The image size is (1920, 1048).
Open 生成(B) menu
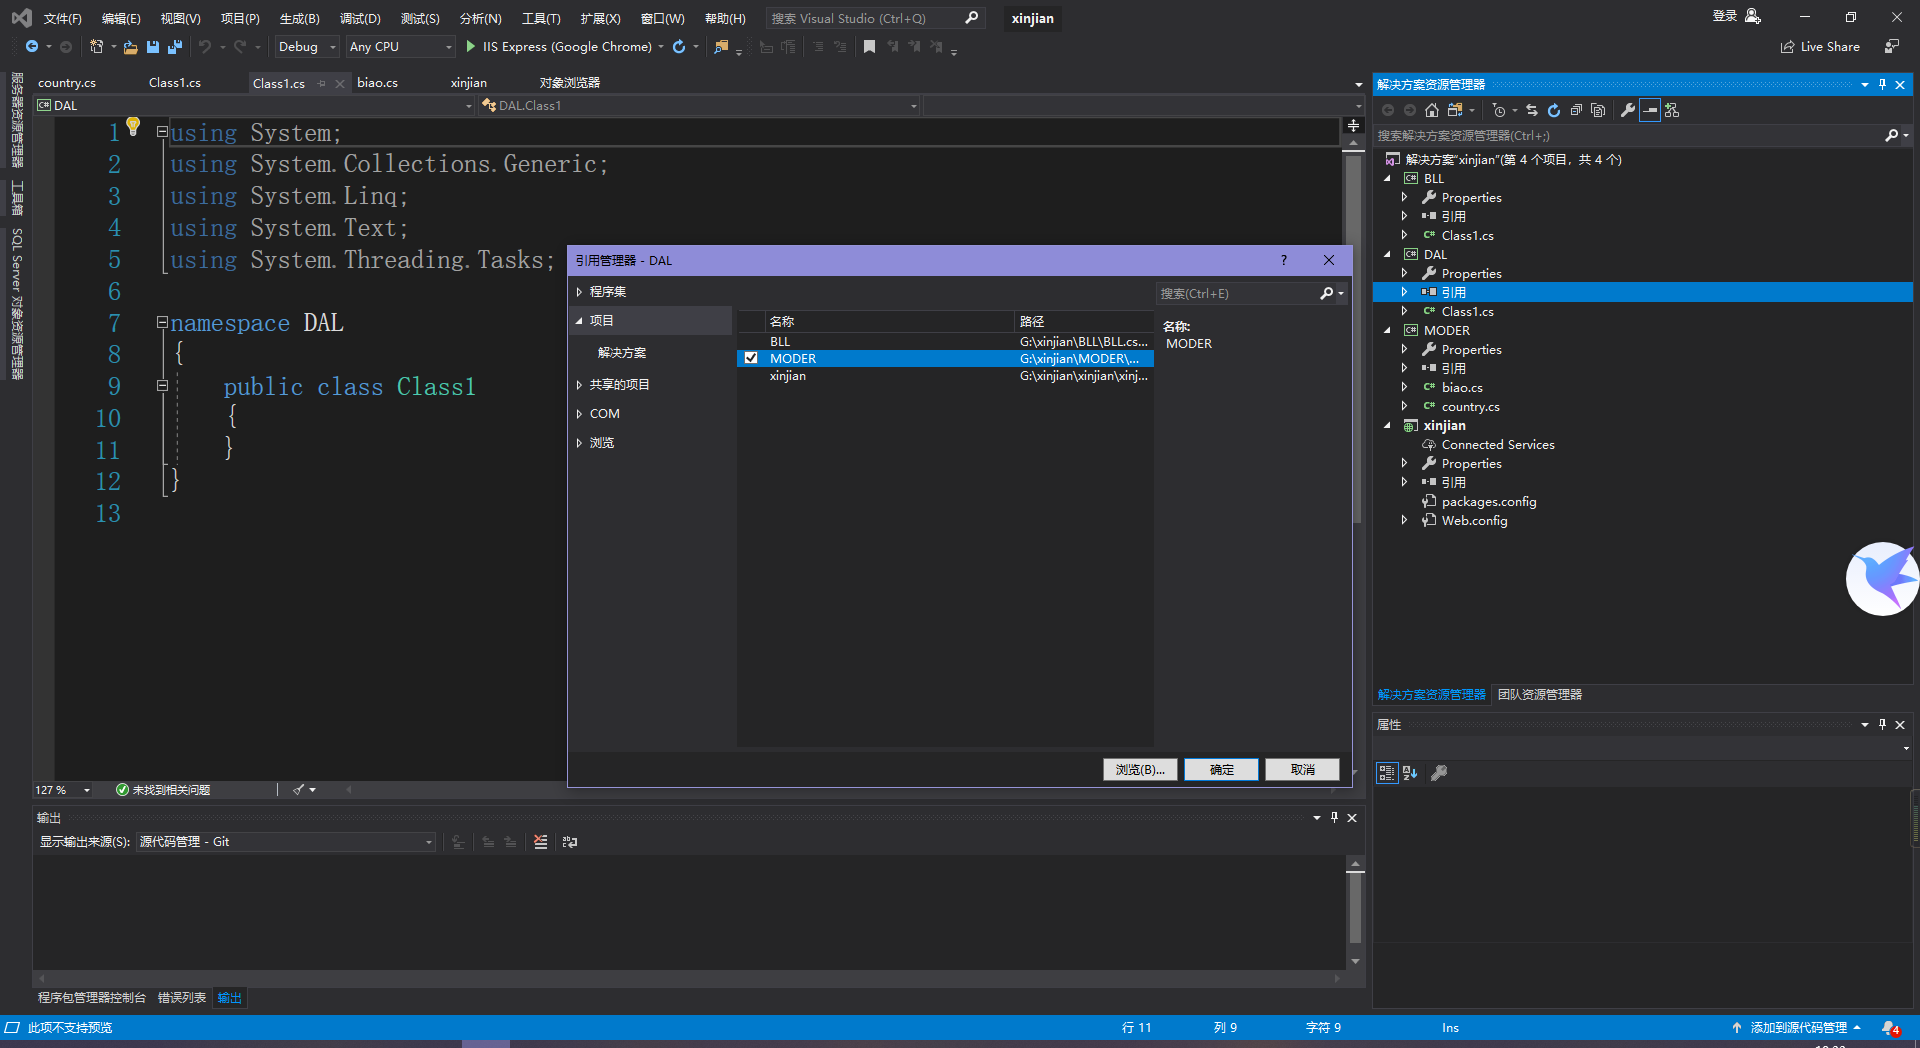(x=299, y=18)
